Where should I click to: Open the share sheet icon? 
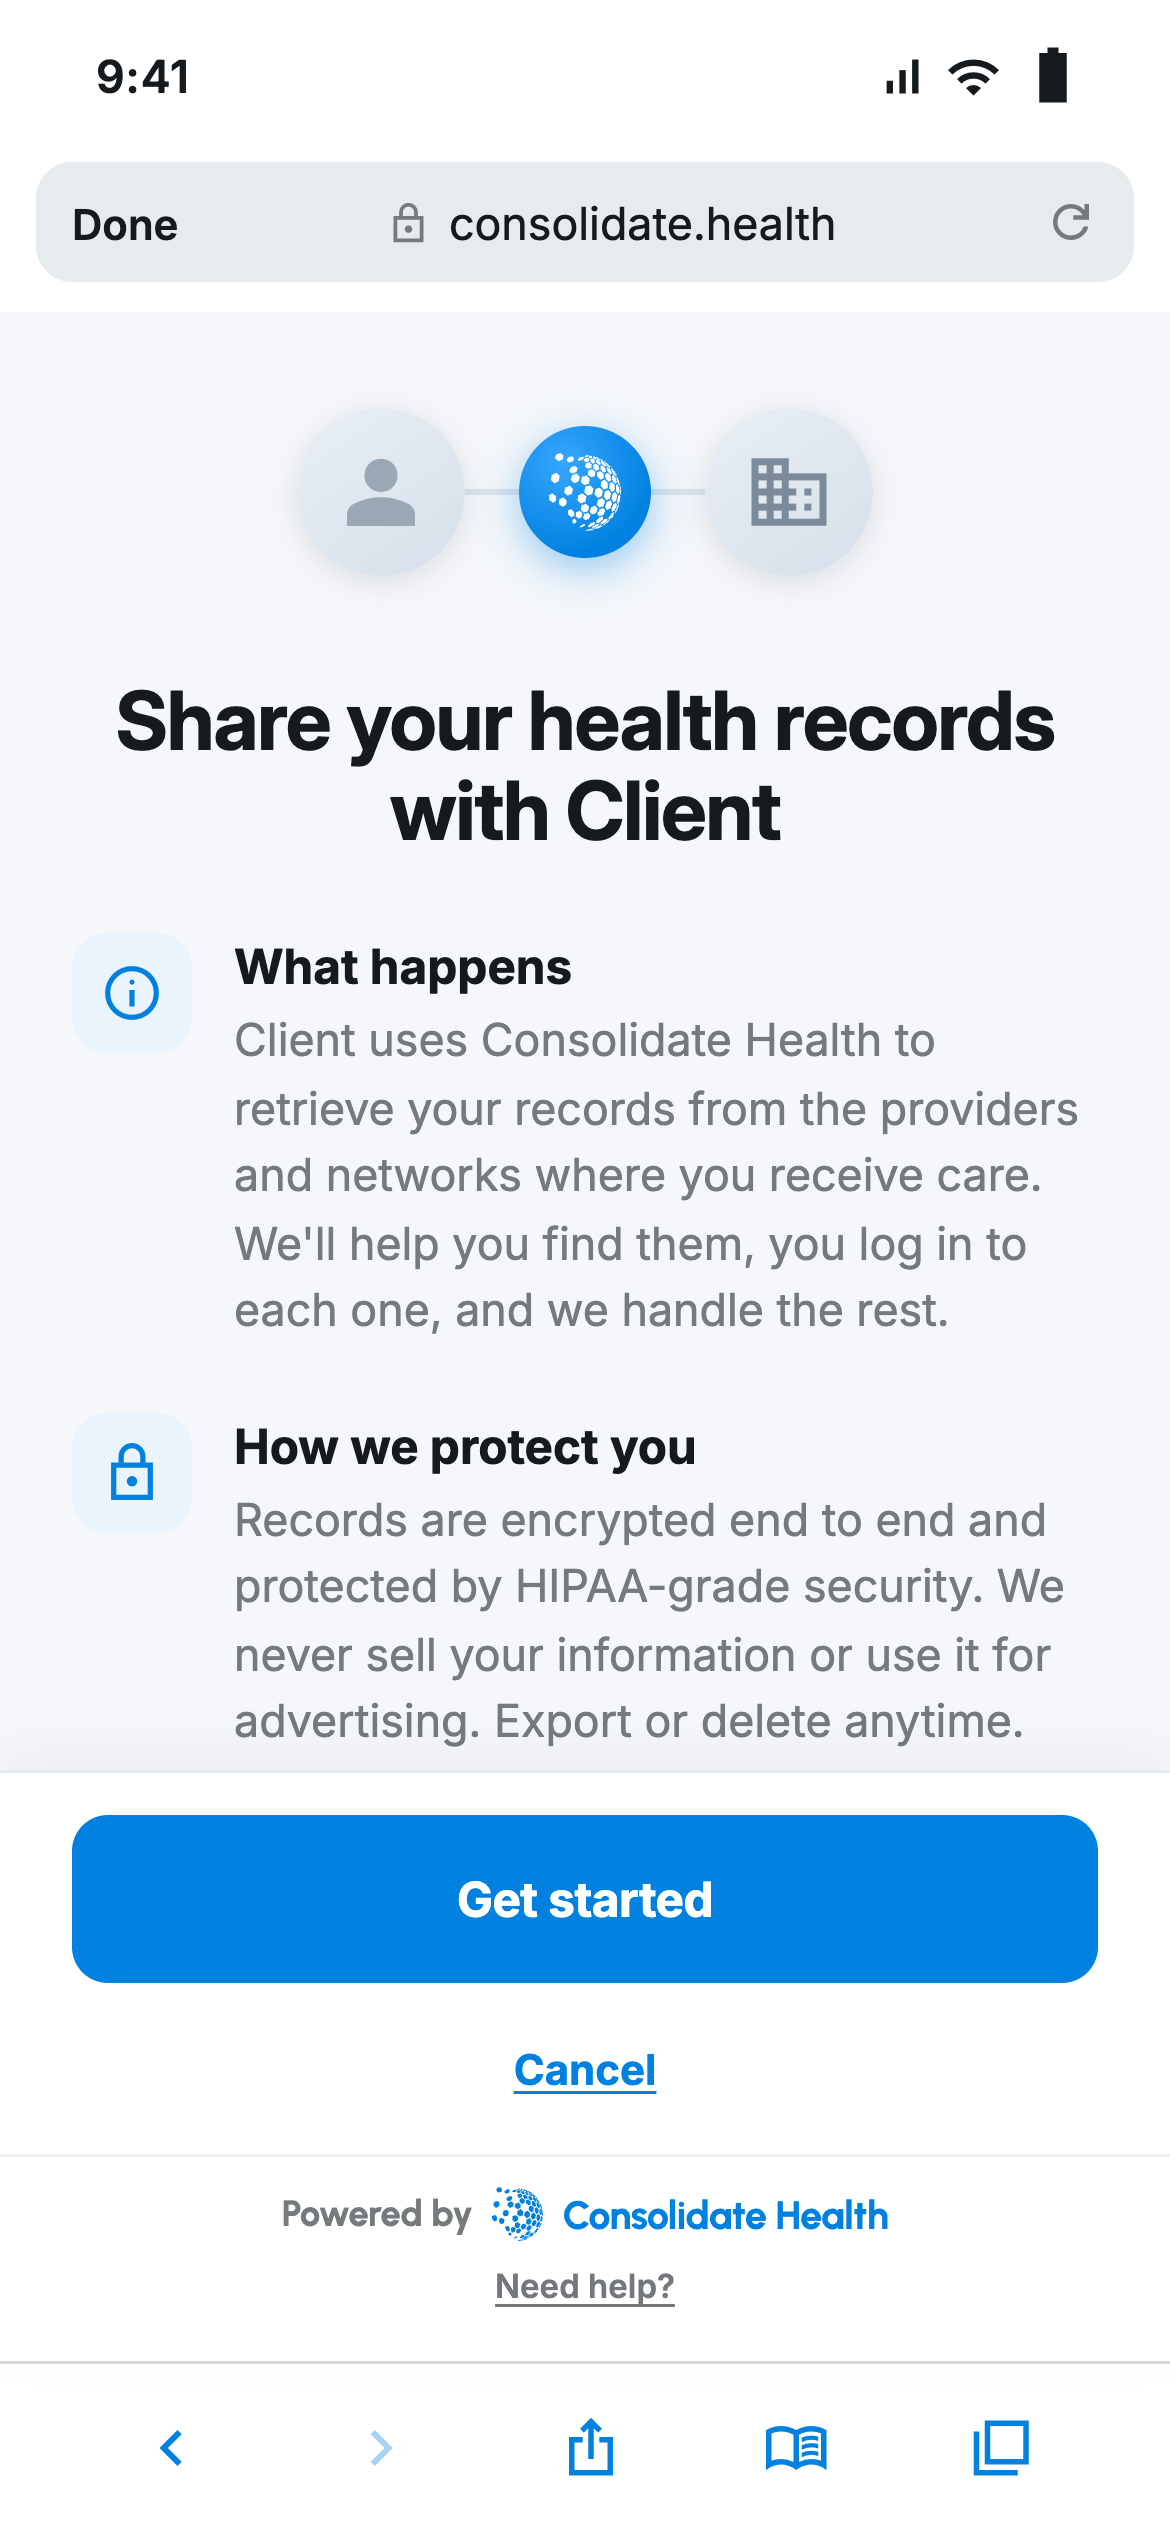pyautogui.click(x=591, y=2446)
